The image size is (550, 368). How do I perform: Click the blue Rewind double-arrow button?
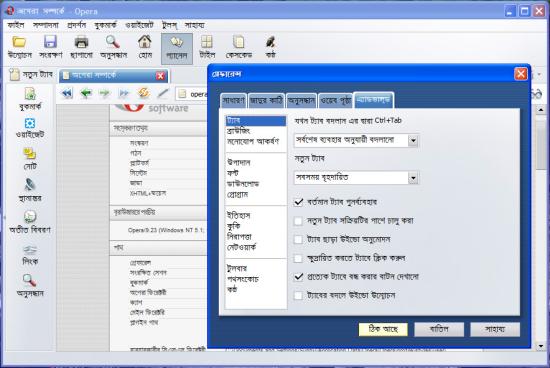67,93
